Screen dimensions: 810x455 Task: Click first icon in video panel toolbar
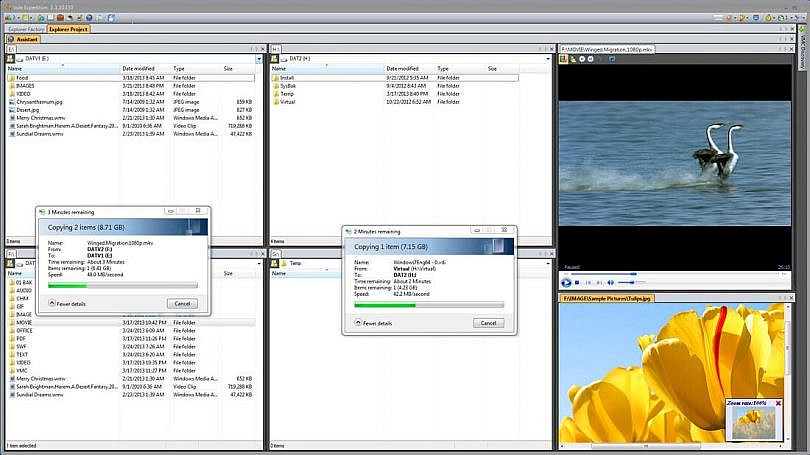pos(564,59)
